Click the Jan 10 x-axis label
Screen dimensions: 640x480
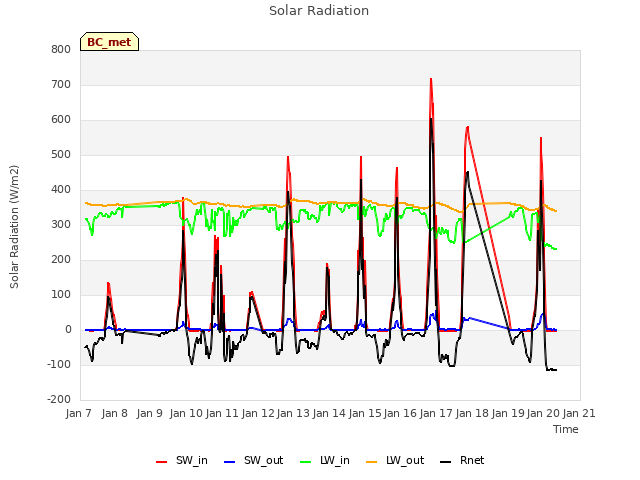point(186,413)
